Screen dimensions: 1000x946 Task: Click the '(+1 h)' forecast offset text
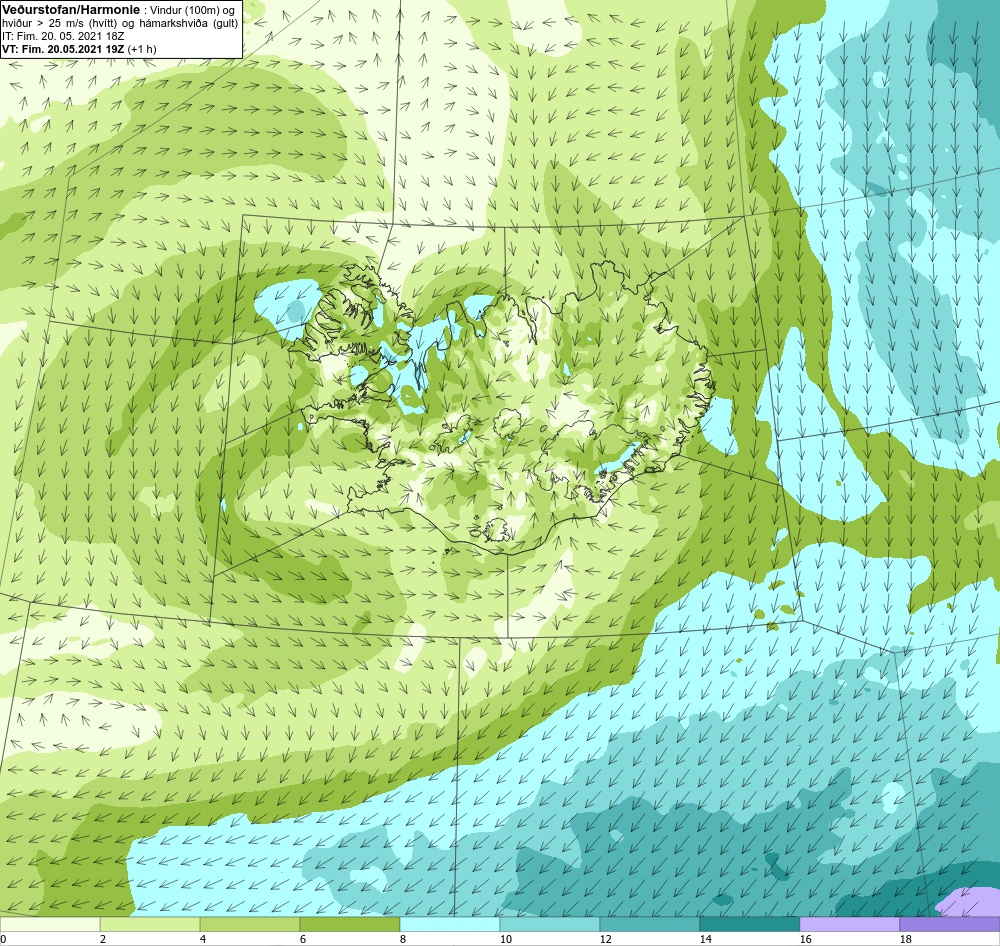click(x=142, y=48)
